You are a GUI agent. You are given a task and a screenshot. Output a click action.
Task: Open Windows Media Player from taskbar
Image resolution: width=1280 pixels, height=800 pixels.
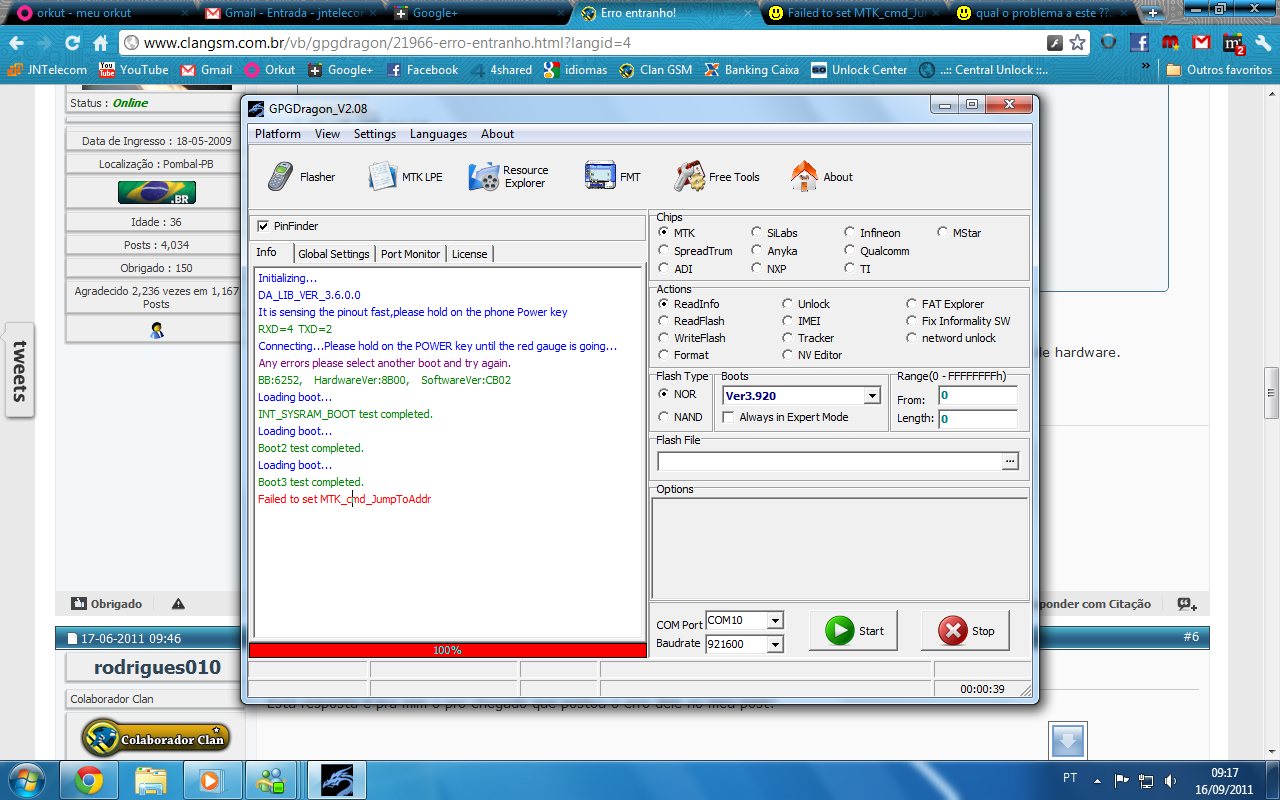click(211, 779)
